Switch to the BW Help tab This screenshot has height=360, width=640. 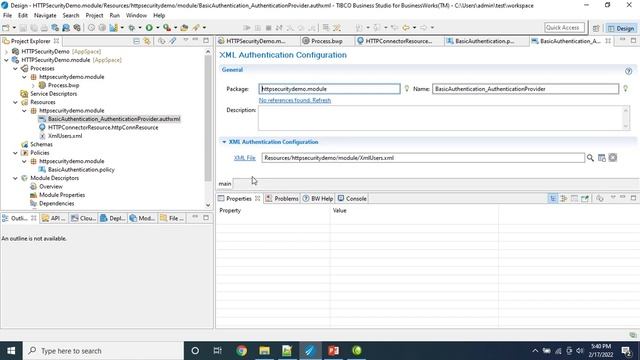click(x=318, y=198)
